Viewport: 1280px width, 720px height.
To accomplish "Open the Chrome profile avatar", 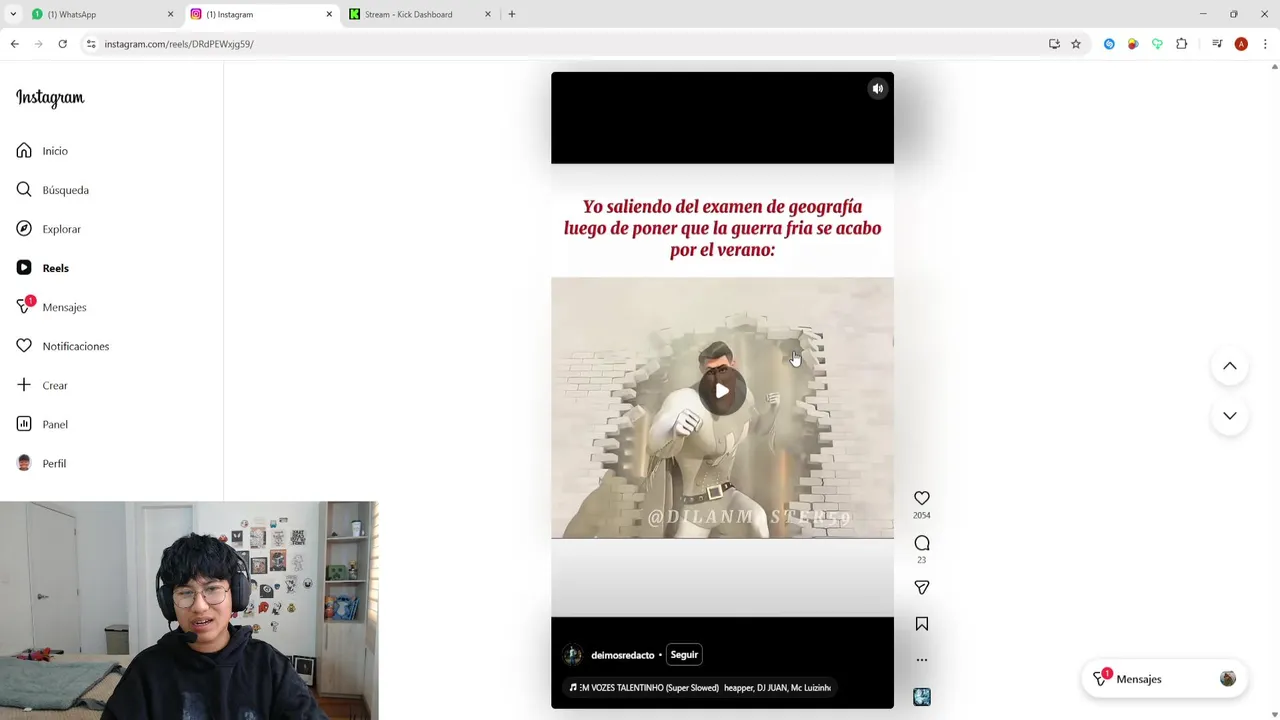I will pyautogui.click(x=1241, y=44).
